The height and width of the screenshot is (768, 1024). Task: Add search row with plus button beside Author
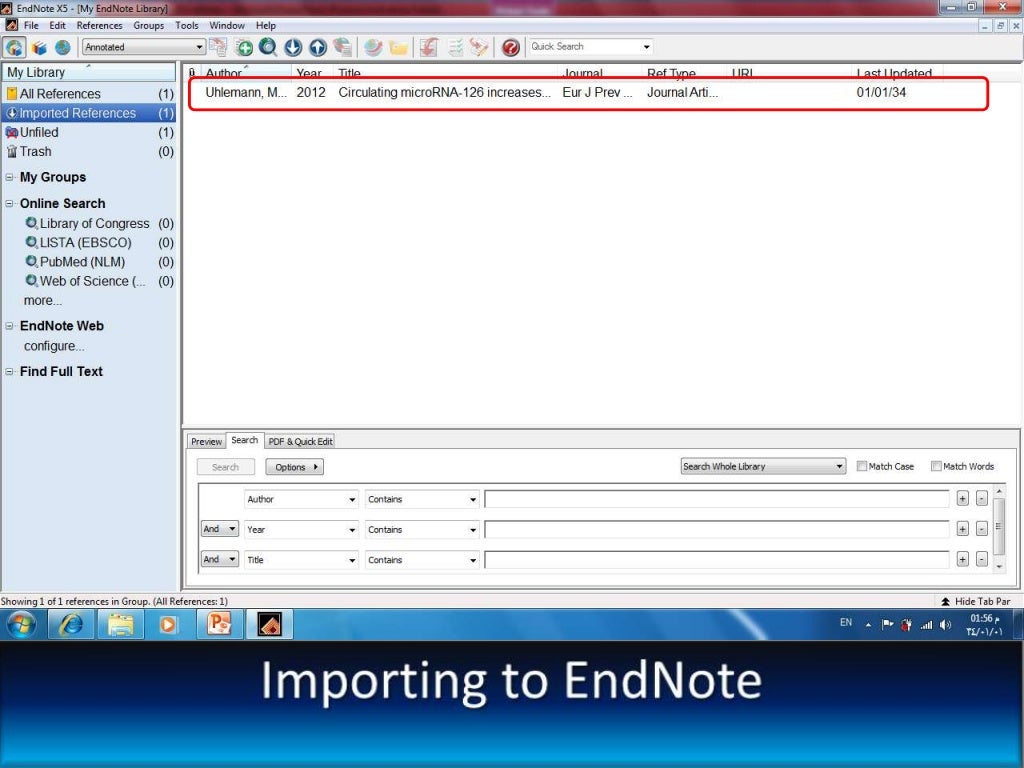tap(963, 499)
